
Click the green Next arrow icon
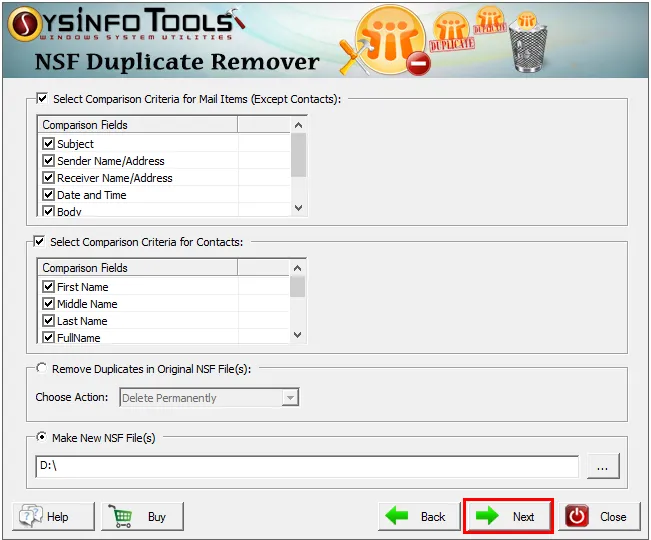[487, 516]
